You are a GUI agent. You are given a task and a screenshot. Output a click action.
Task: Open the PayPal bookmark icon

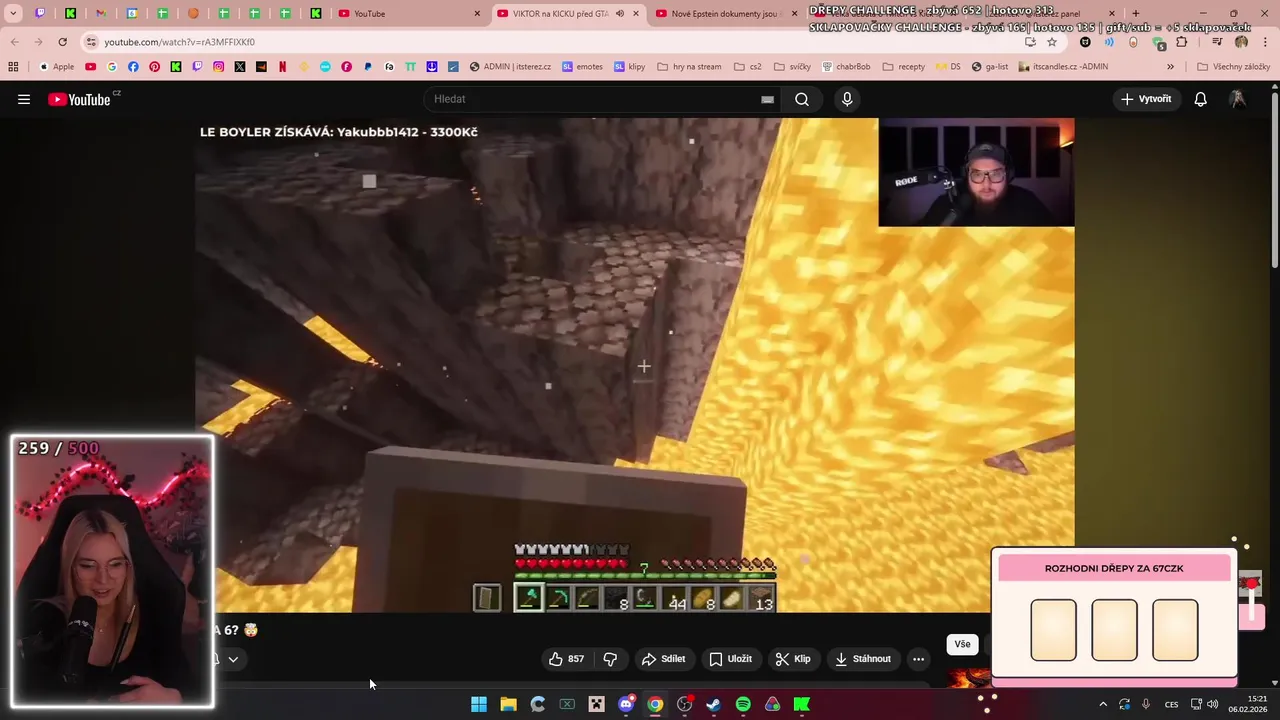click(368, 67)
